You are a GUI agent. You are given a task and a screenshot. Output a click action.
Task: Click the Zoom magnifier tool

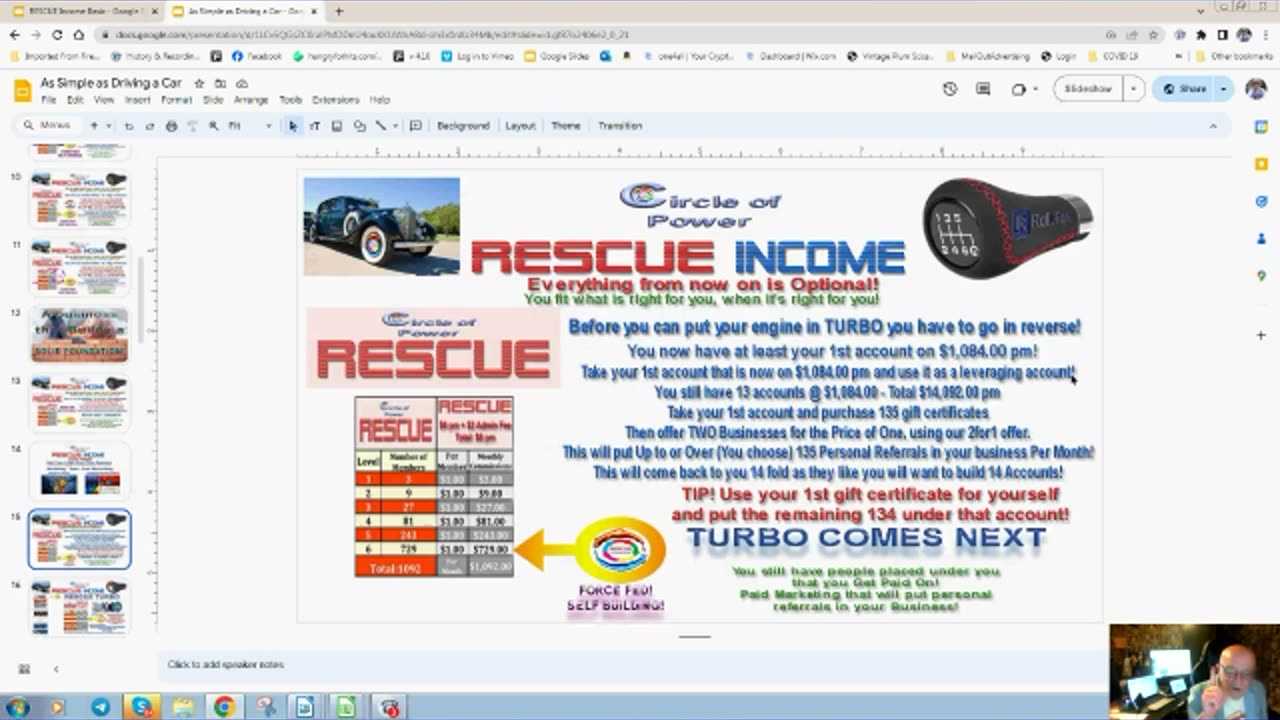click(x=213, y=126)
